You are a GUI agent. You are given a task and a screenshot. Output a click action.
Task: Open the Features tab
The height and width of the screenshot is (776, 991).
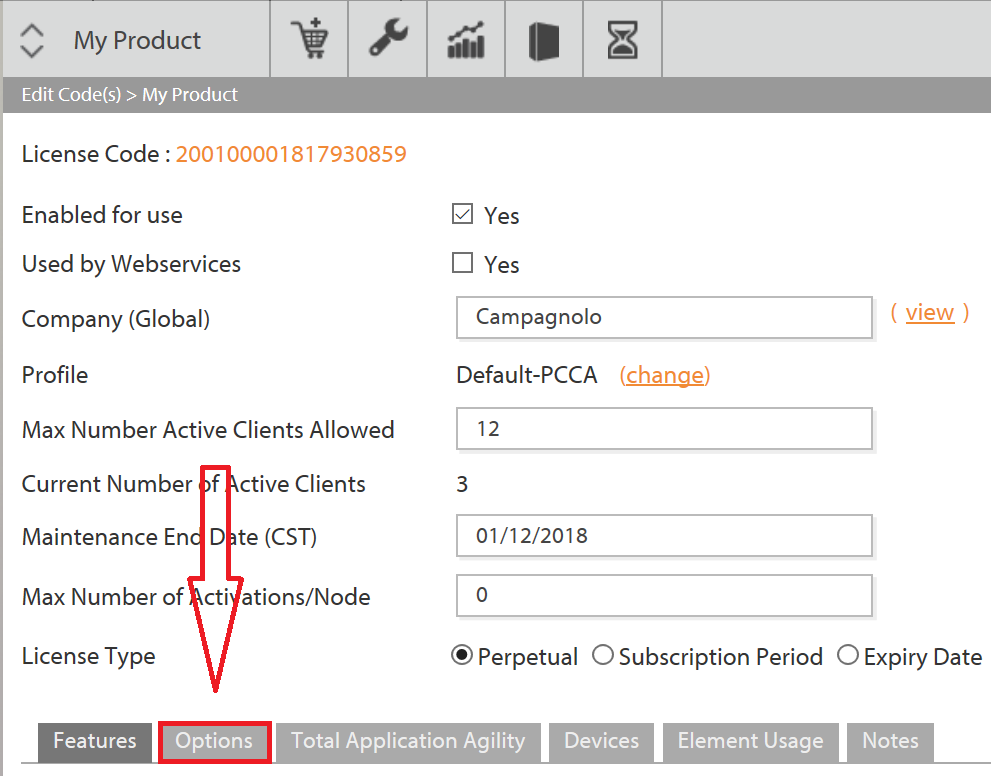click(94, 741)
